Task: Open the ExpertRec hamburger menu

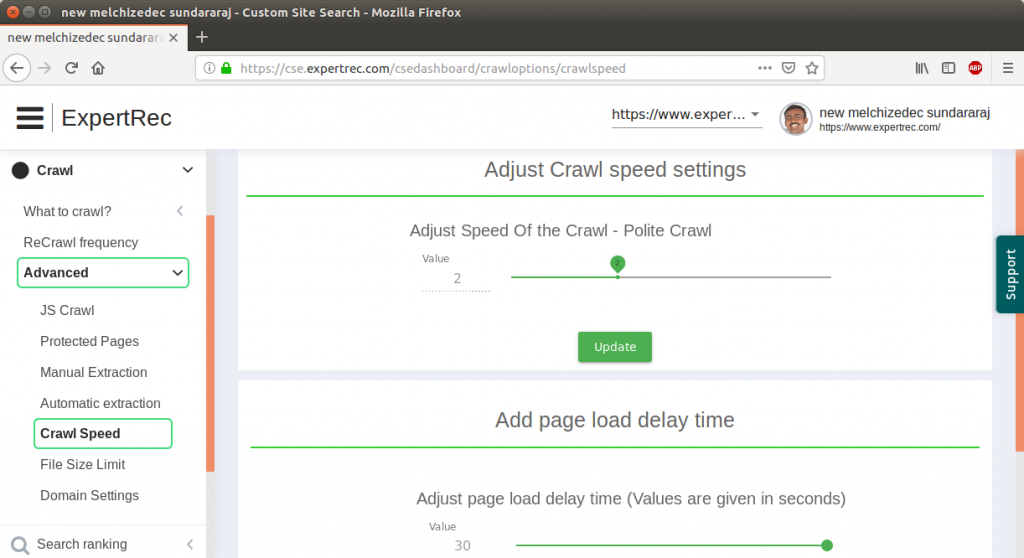Action: click(x=30, y=118)
